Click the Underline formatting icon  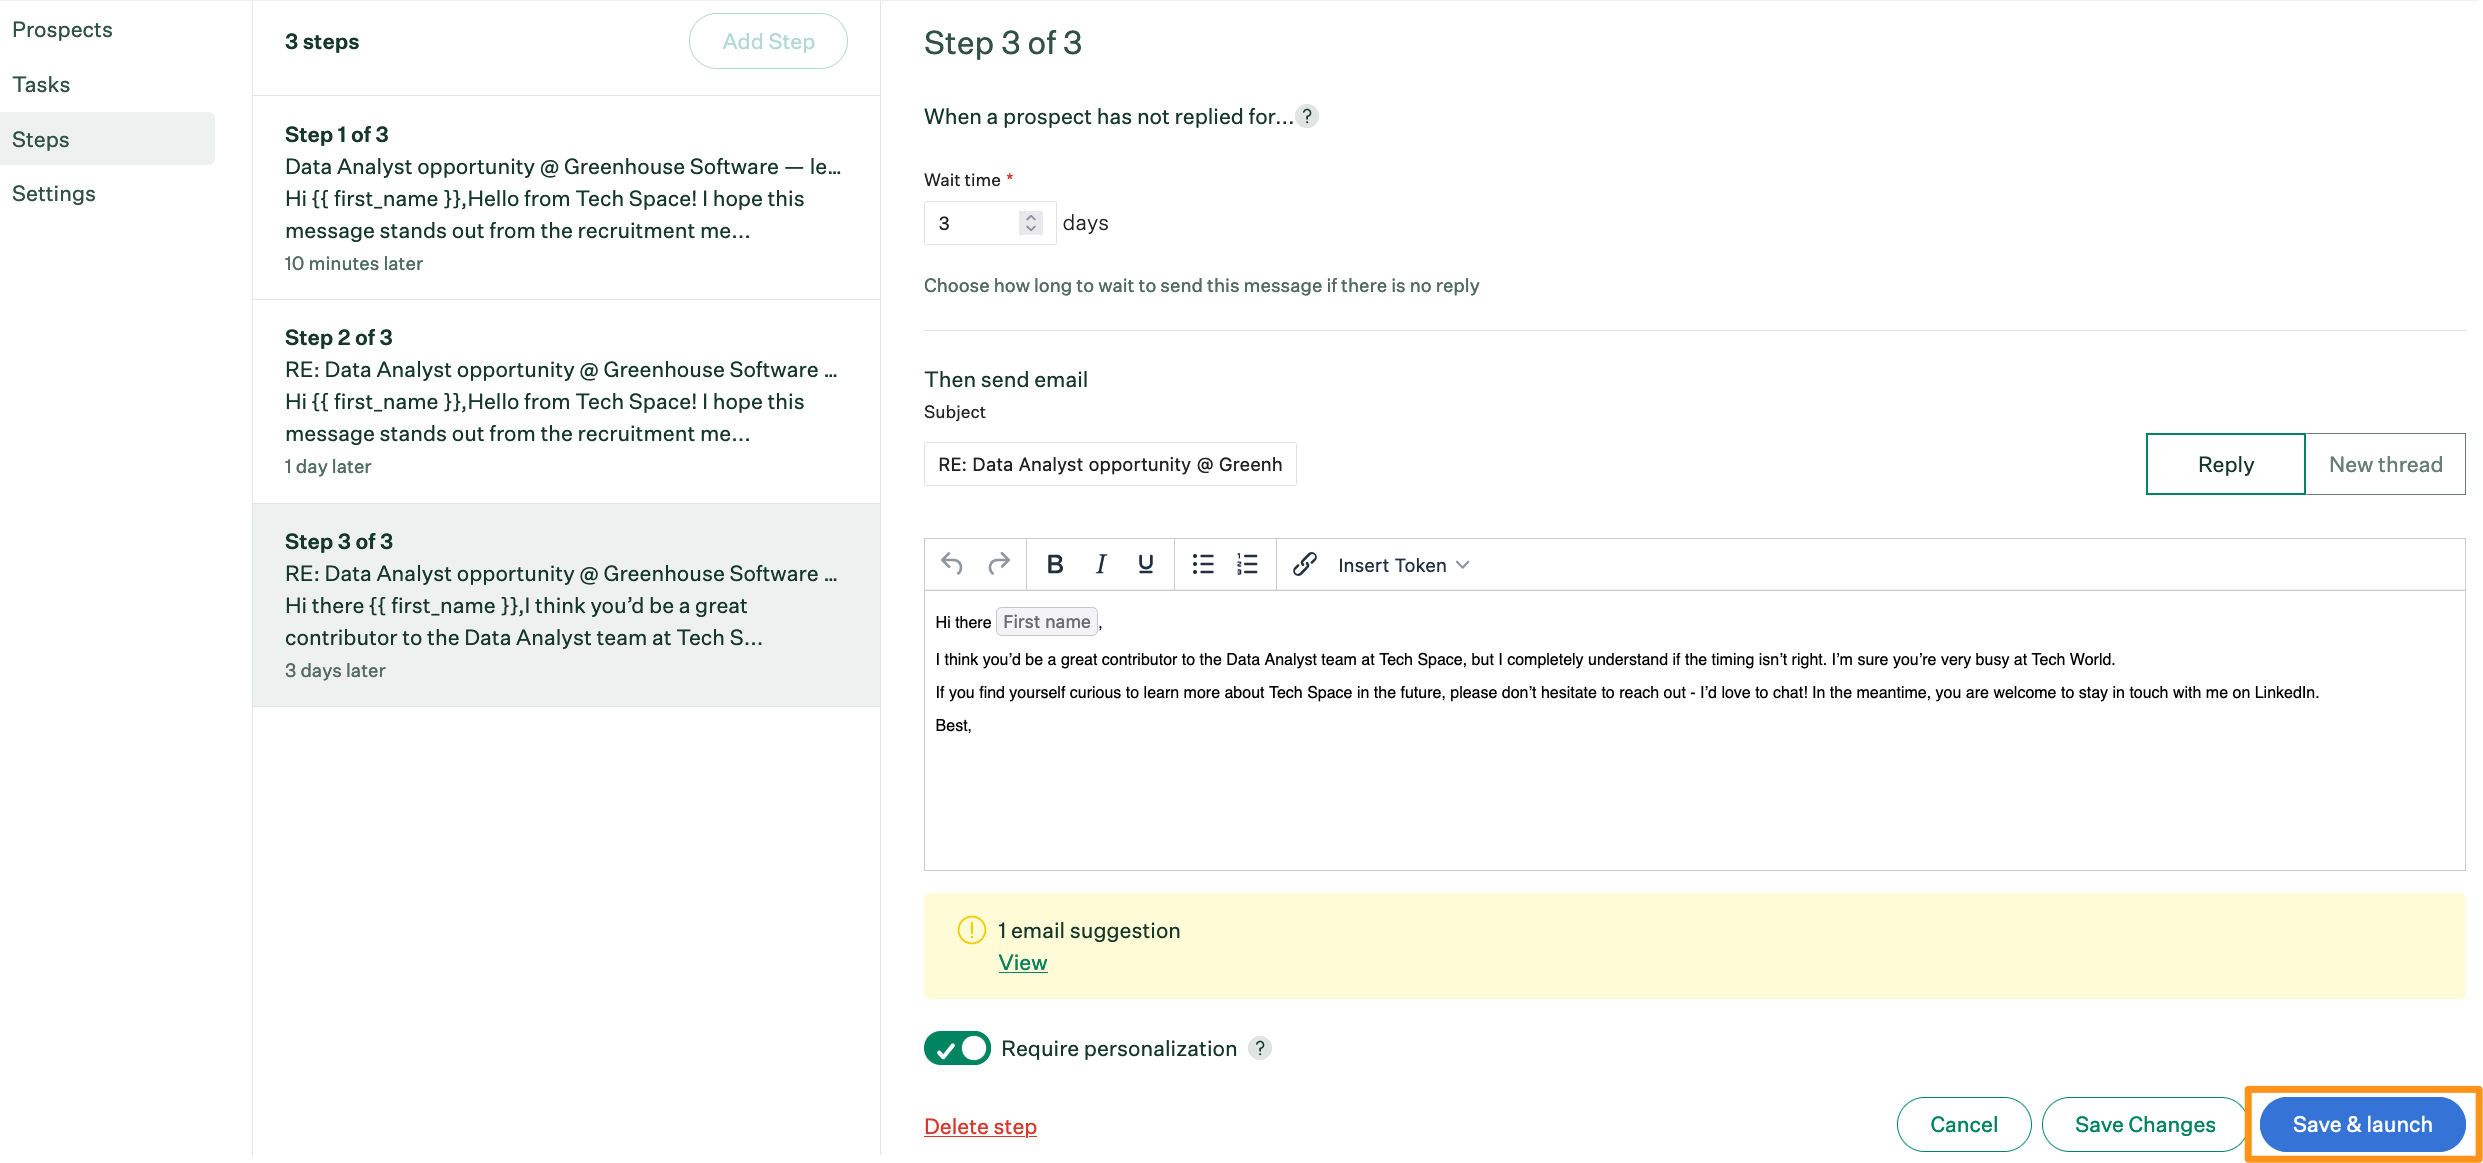click(x=1148, y=566)
